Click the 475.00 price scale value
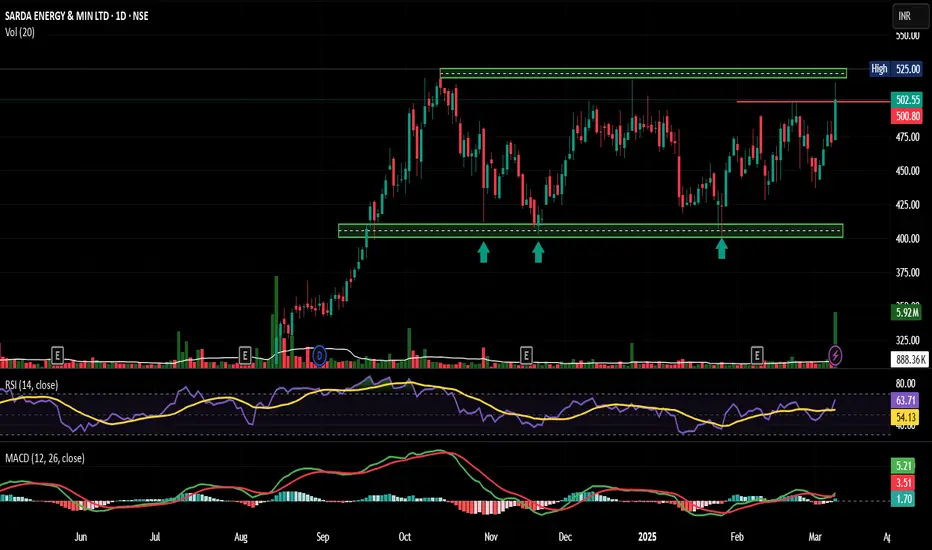The height and width of the screenshot is (550, 932). coord(908,137)
